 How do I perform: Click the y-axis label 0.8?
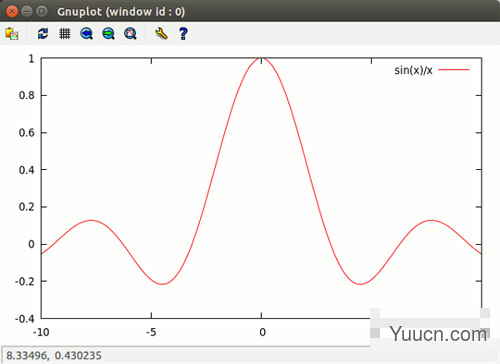27,96
